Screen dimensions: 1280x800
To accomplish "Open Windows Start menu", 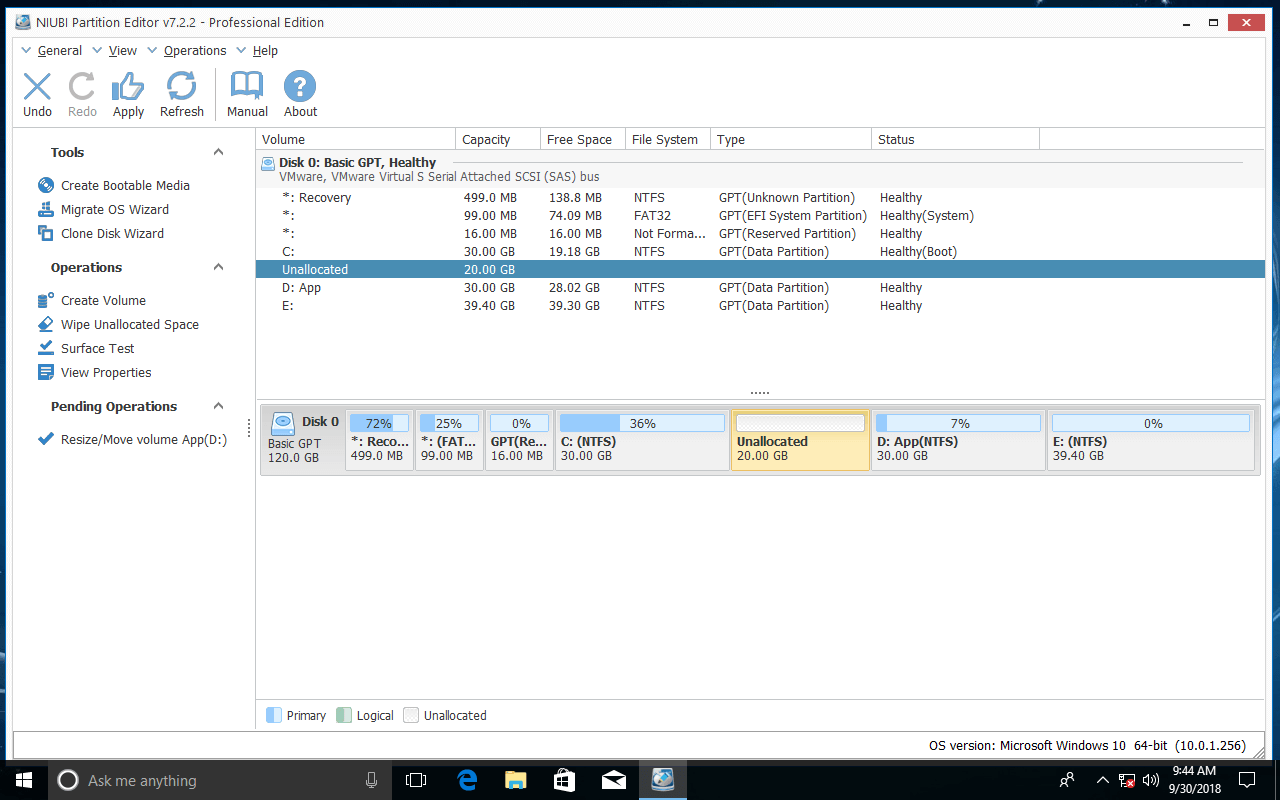I will (x=23, y=780).
